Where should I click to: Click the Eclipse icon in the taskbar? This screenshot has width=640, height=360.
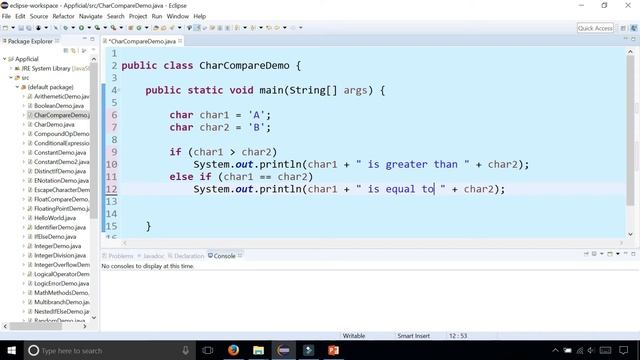click(284, 350)
